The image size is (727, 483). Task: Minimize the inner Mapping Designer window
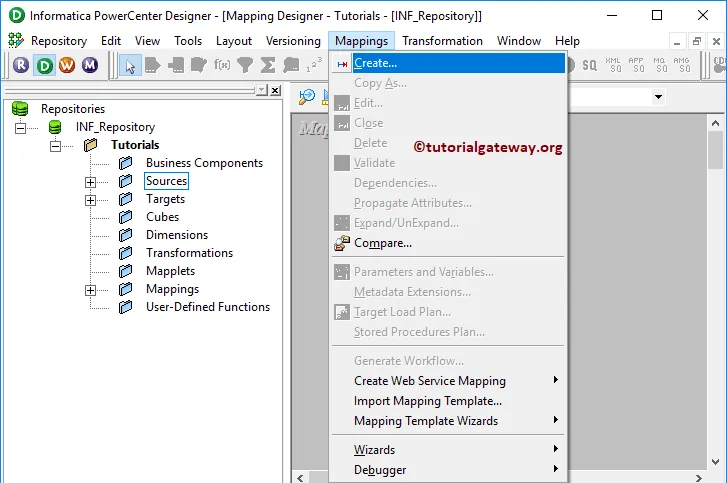click(x=677, y=42)
